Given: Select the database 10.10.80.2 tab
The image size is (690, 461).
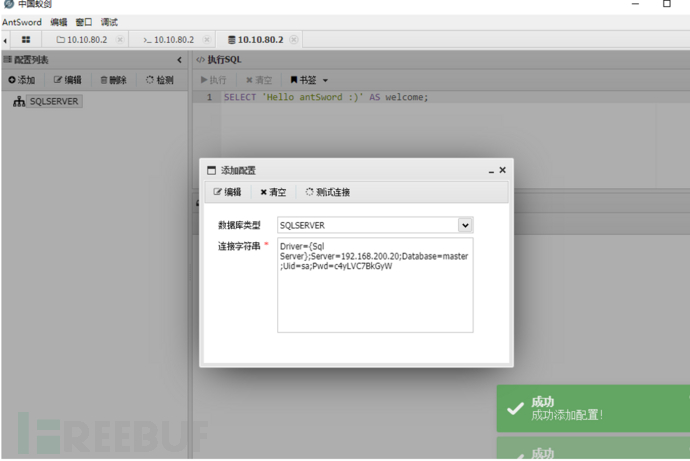Looking at the screenshot, I should pos(256,40).
